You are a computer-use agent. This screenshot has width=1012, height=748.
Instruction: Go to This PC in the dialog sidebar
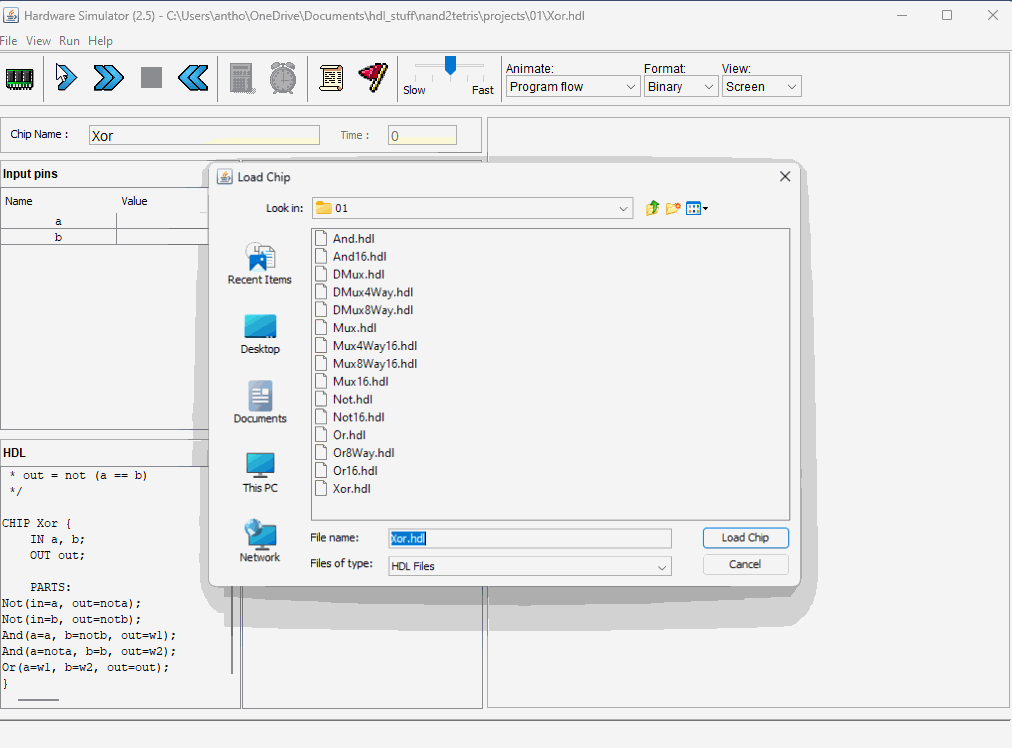(260, 473)
